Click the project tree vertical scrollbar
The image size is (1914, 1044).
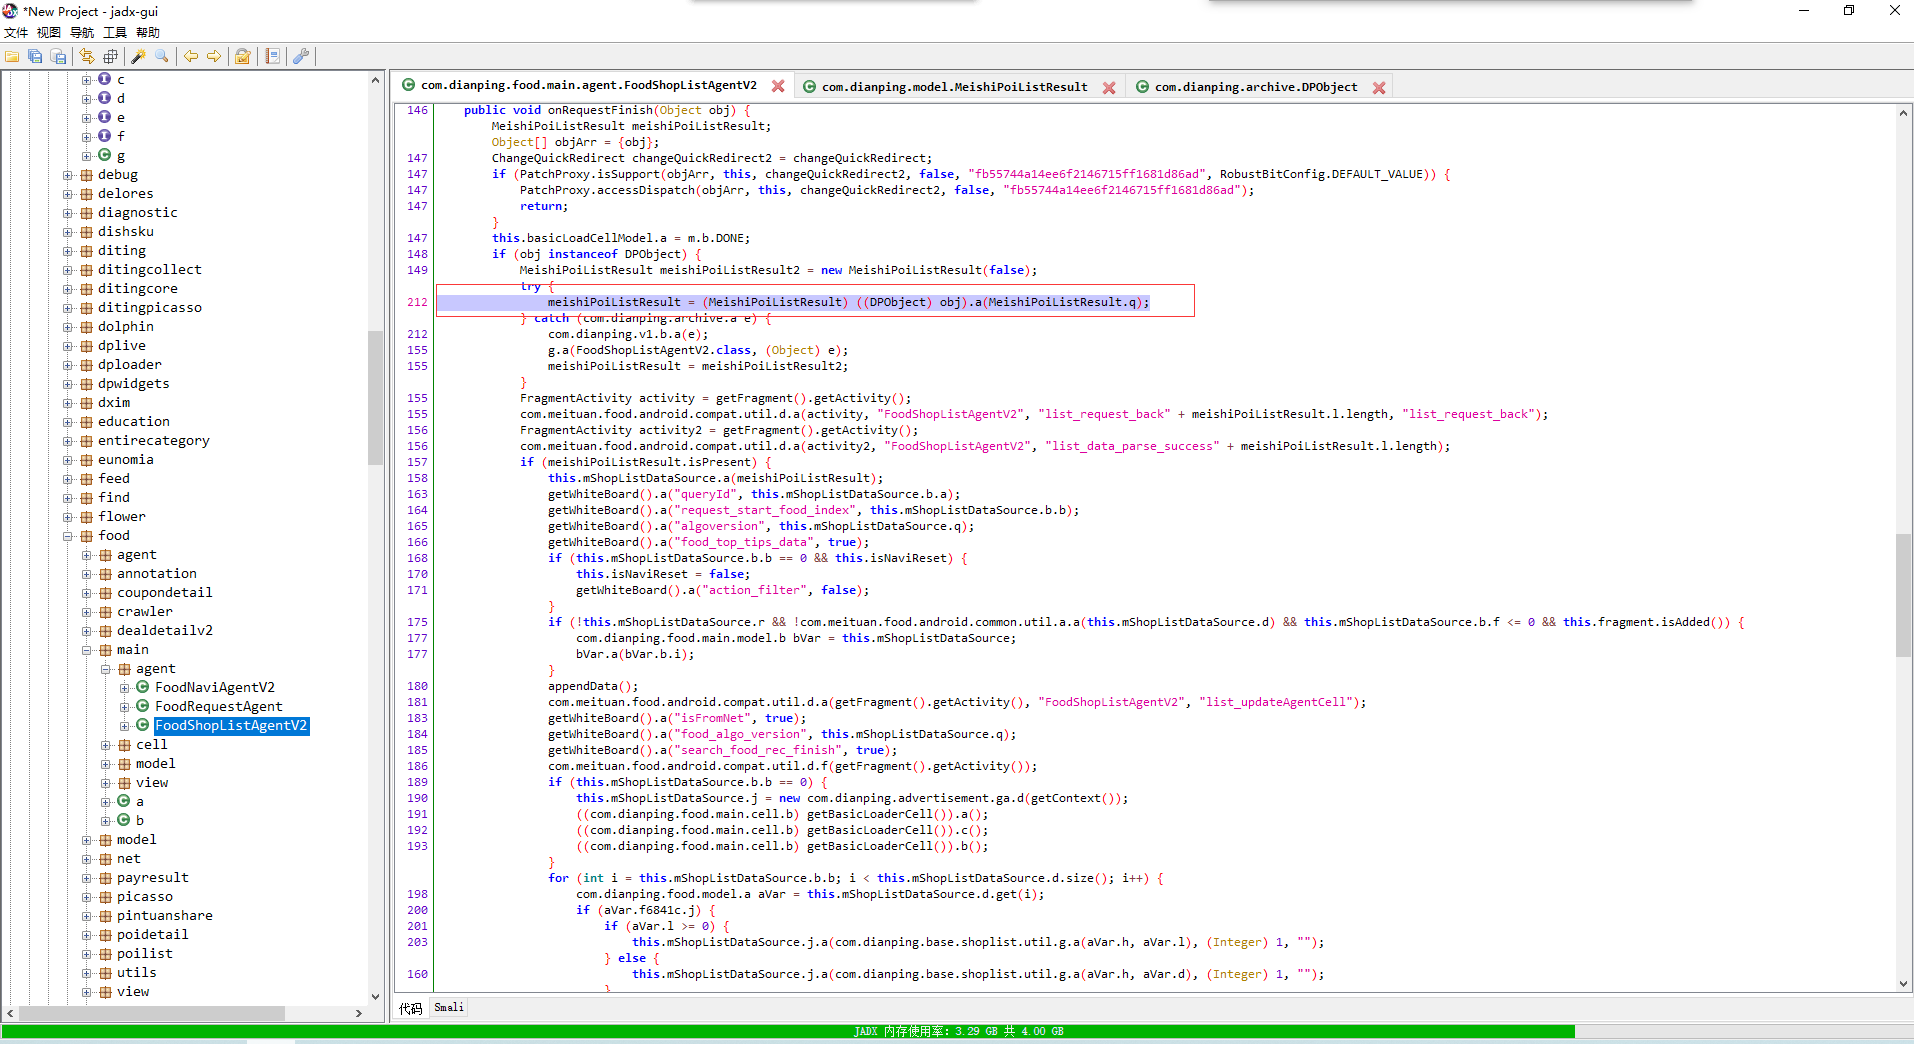coord(376,398)
